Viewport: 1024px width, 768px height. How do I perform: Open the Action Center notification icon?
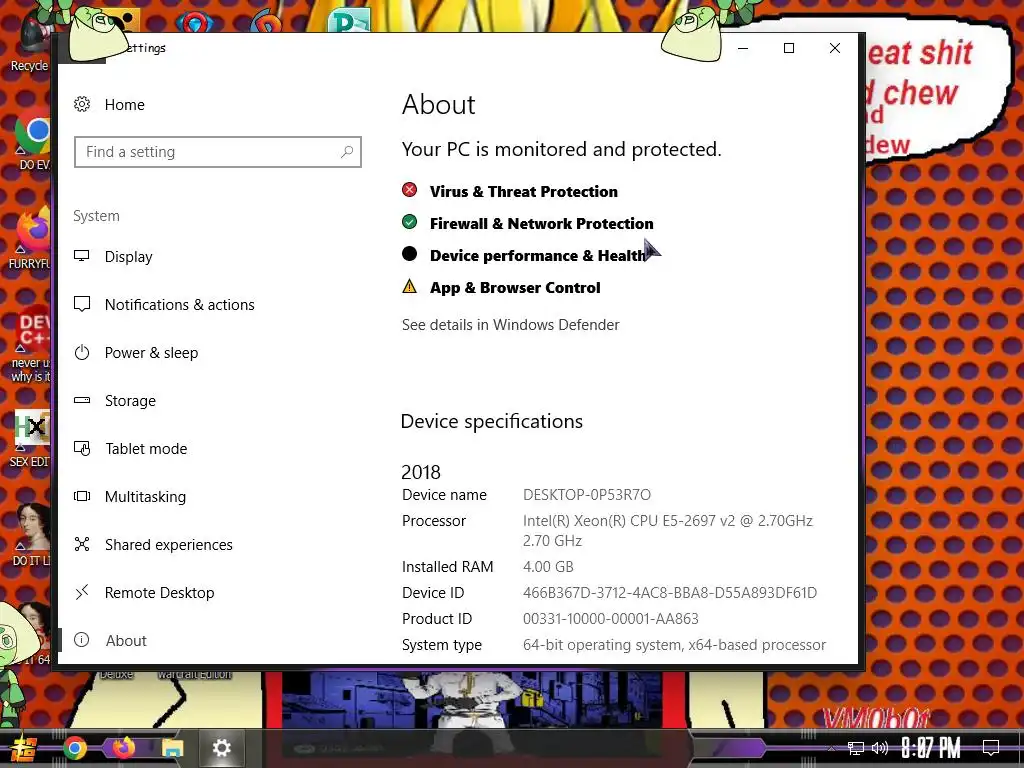(991, 748)
